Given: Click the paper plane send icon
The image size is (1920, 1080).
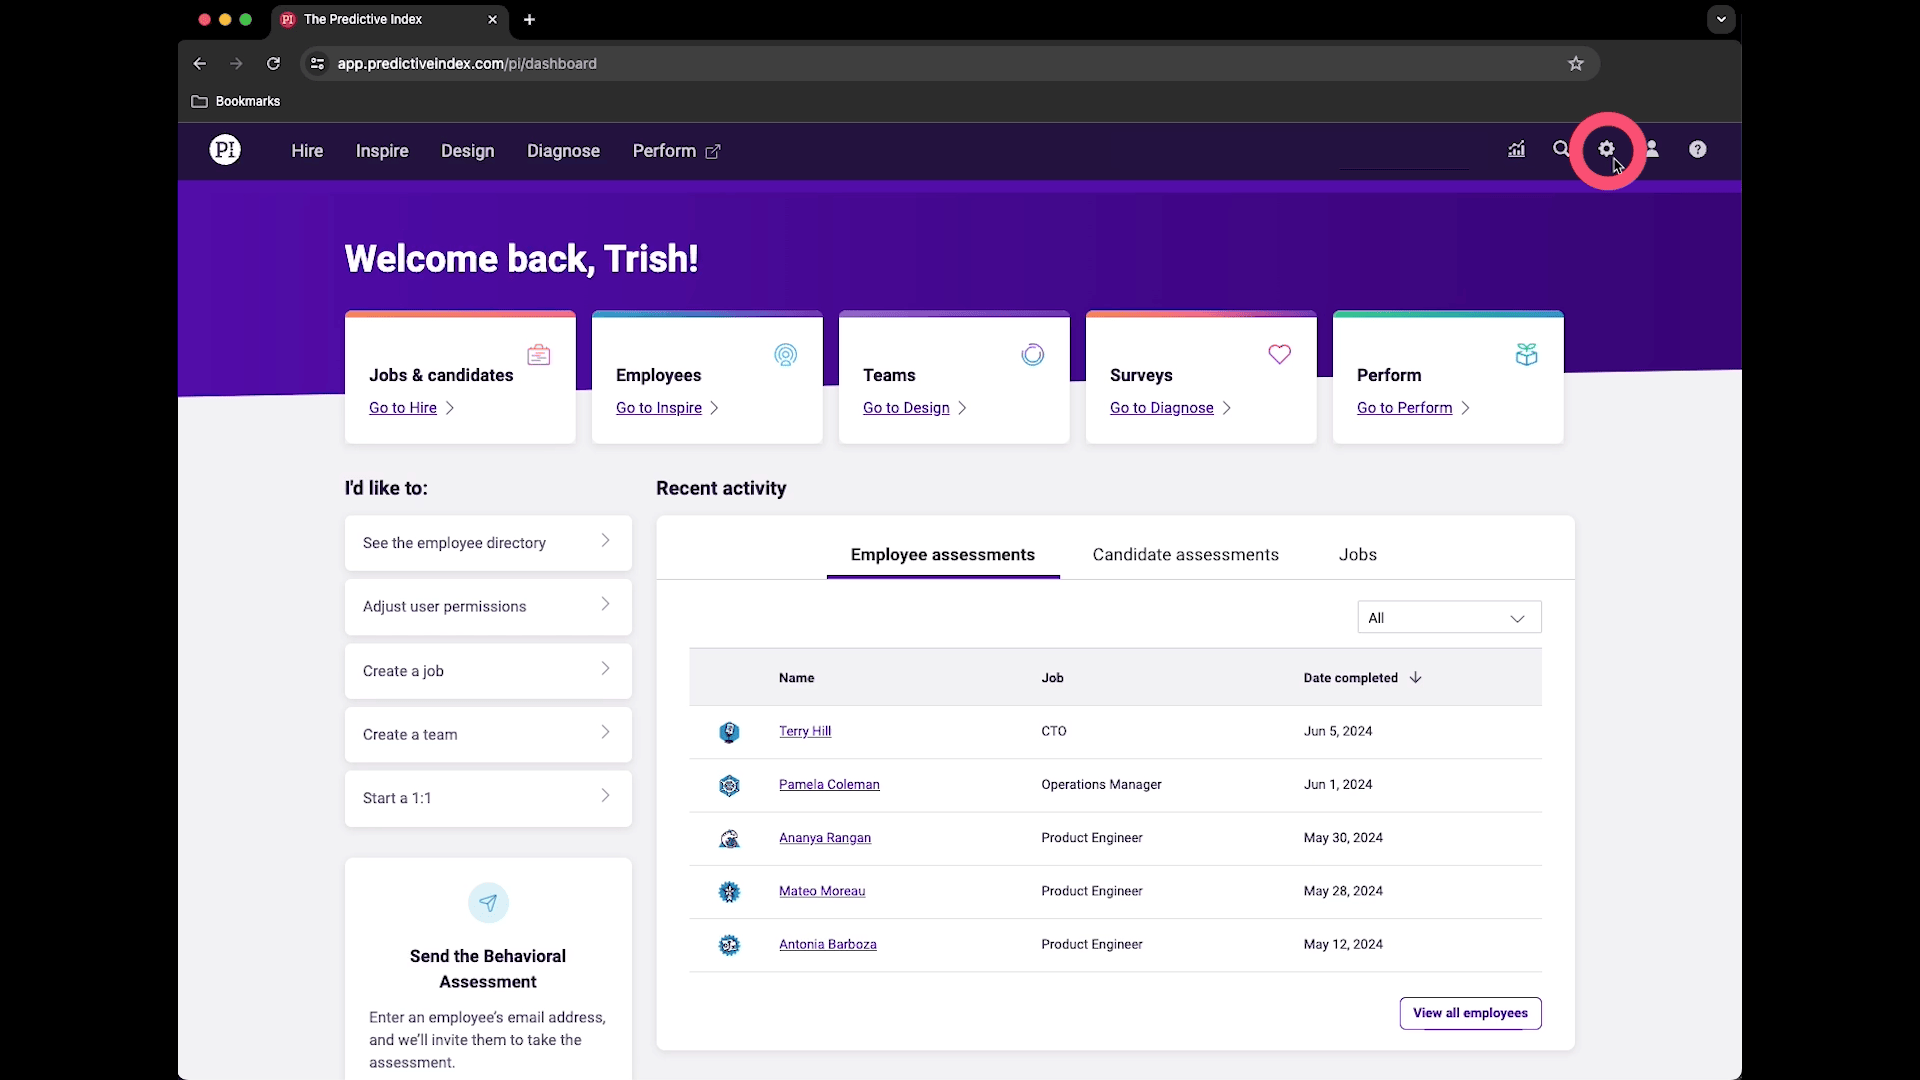Looking at the screenshot, I should [x=488, y=903].
